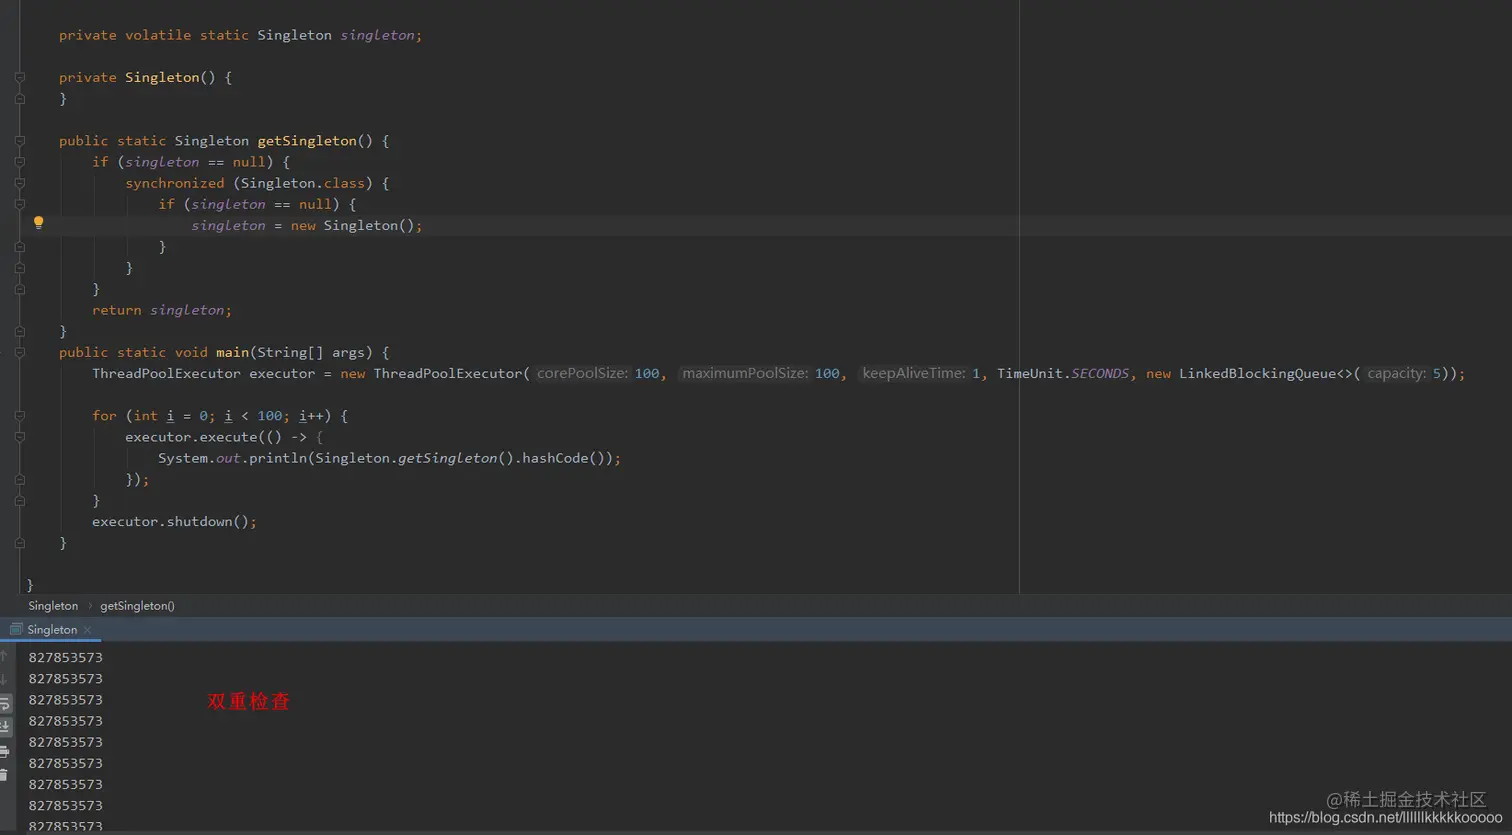Image resolution: width=1512 pixels, height=835 pixels.
Task: Click the up-arrow icon in run panel
Action: 4,656
